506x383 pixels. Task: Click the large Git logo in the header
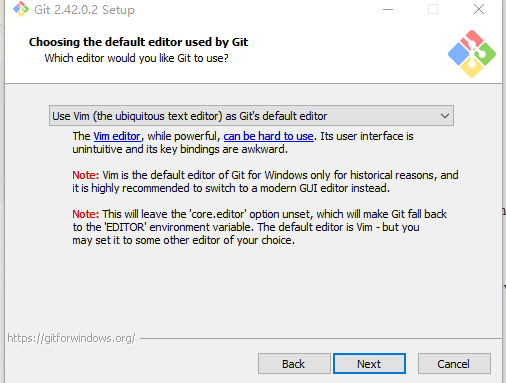pos(472,54)
